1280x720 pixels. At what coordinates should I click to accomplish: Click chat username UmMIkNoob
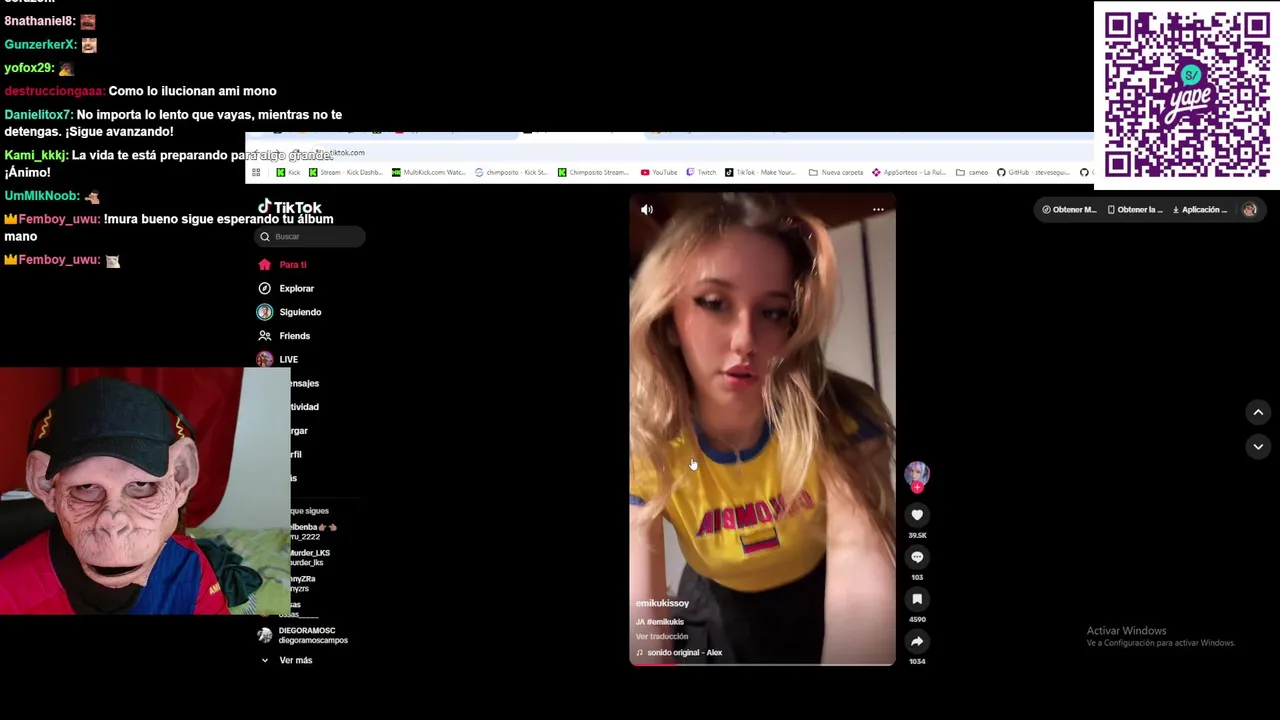42,196
